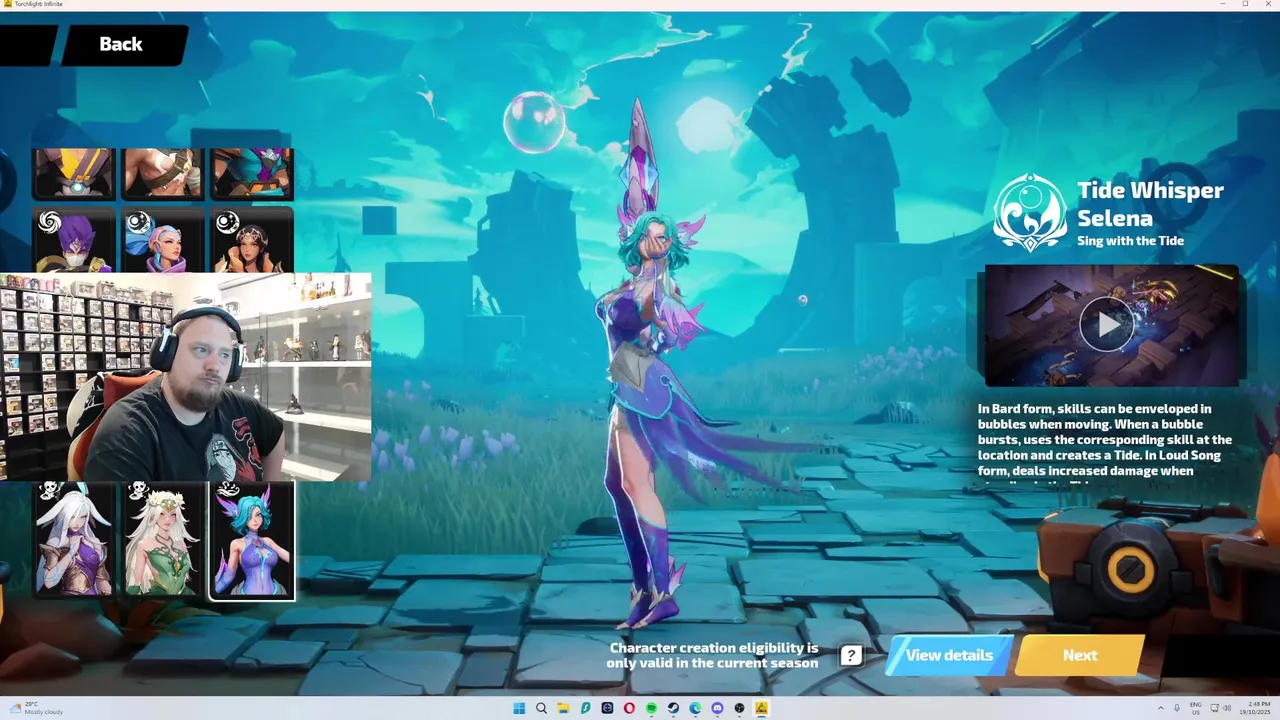Show hidden system tray icons

1161,708
